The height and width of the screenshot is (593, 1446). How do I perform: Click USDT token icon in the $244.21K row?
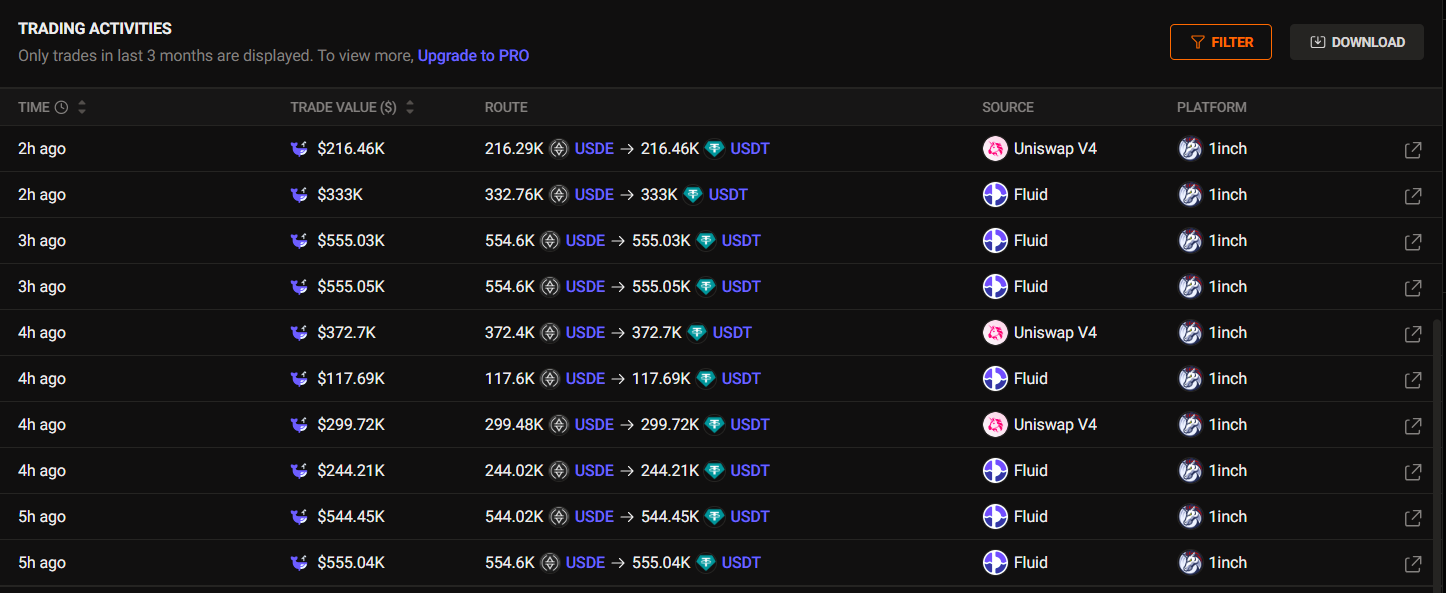[x=714, y=471]
